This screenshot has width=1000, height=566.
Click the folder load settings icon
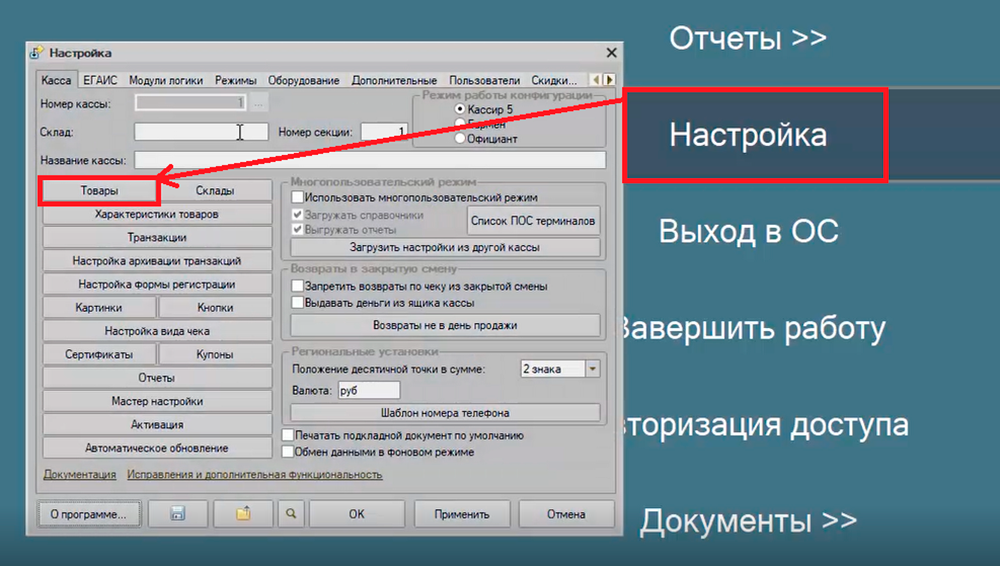[x=242, y=514]
